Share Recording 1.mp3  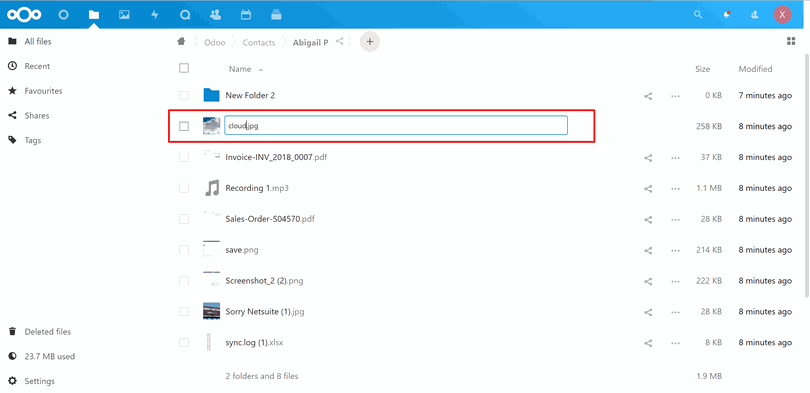(648, 188)
